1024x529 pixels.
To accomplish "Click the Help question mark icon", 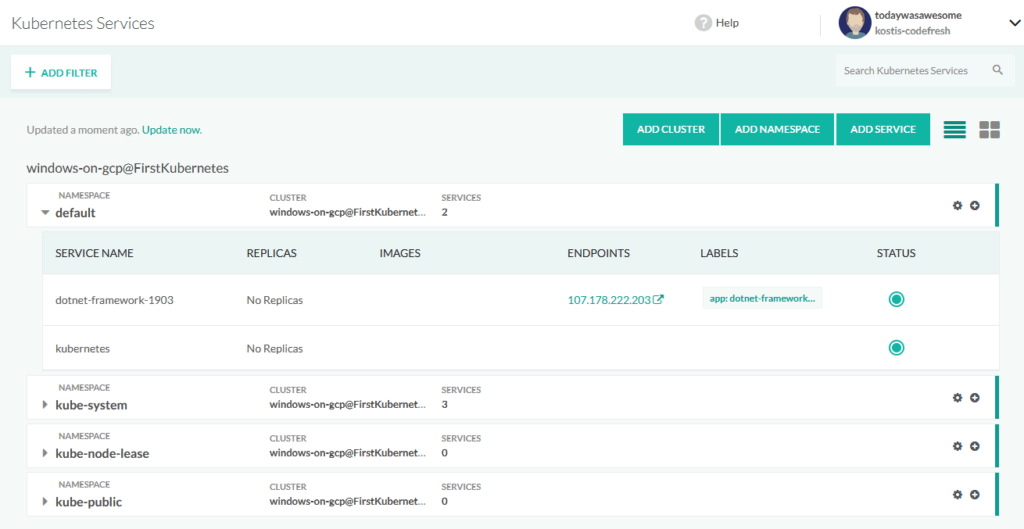I will [x=703, y=23].
